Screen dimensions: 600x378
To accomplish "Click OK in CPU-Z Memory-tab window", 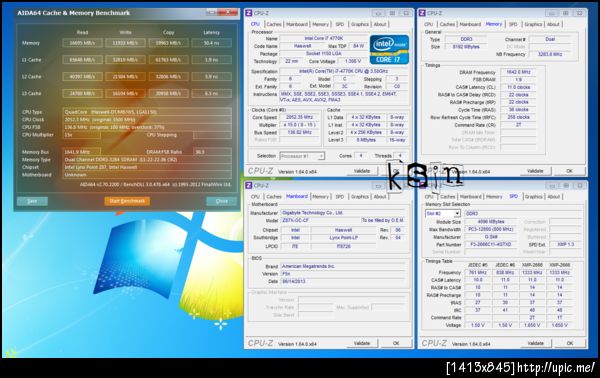I will (x=569, y=171).
